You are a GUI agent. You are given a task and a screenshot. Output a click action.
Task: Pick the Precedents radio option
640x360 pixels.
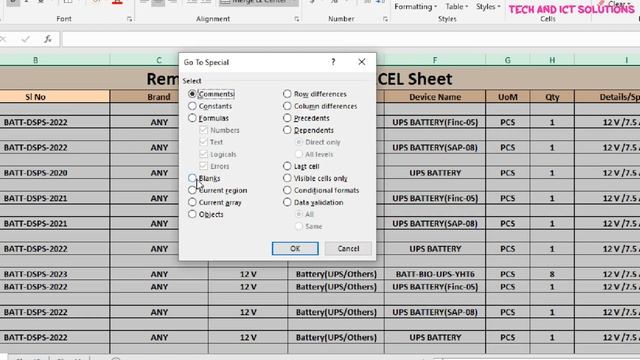(306, 118)
